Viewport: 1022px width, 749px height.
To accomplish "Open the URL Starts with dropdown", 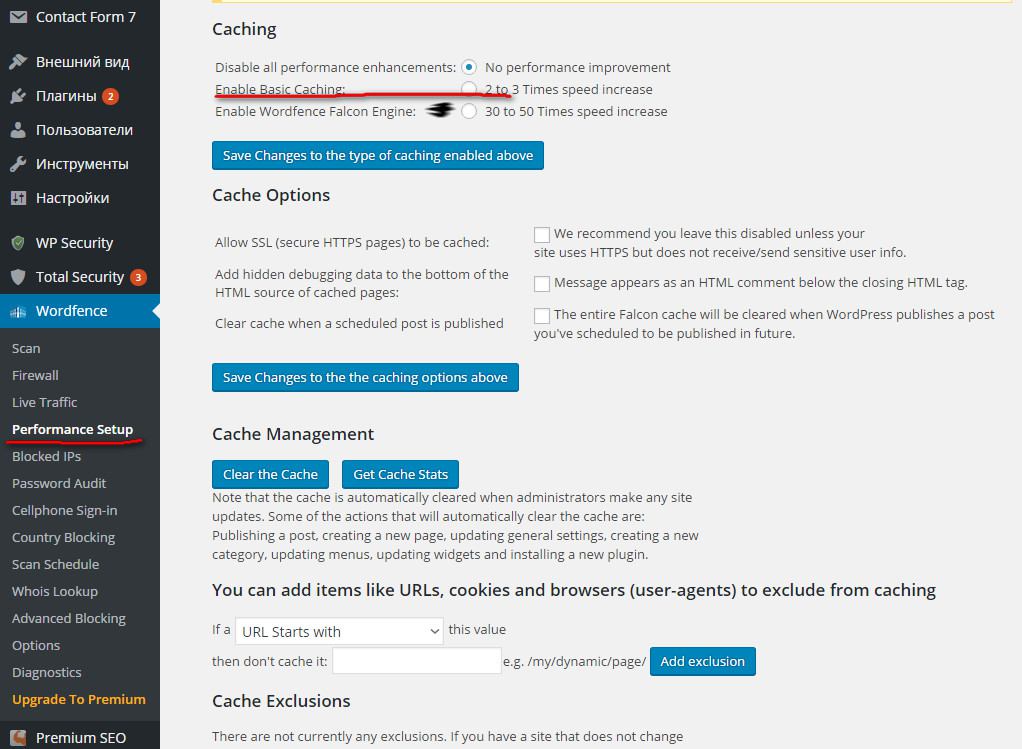I will click(339, 631).
